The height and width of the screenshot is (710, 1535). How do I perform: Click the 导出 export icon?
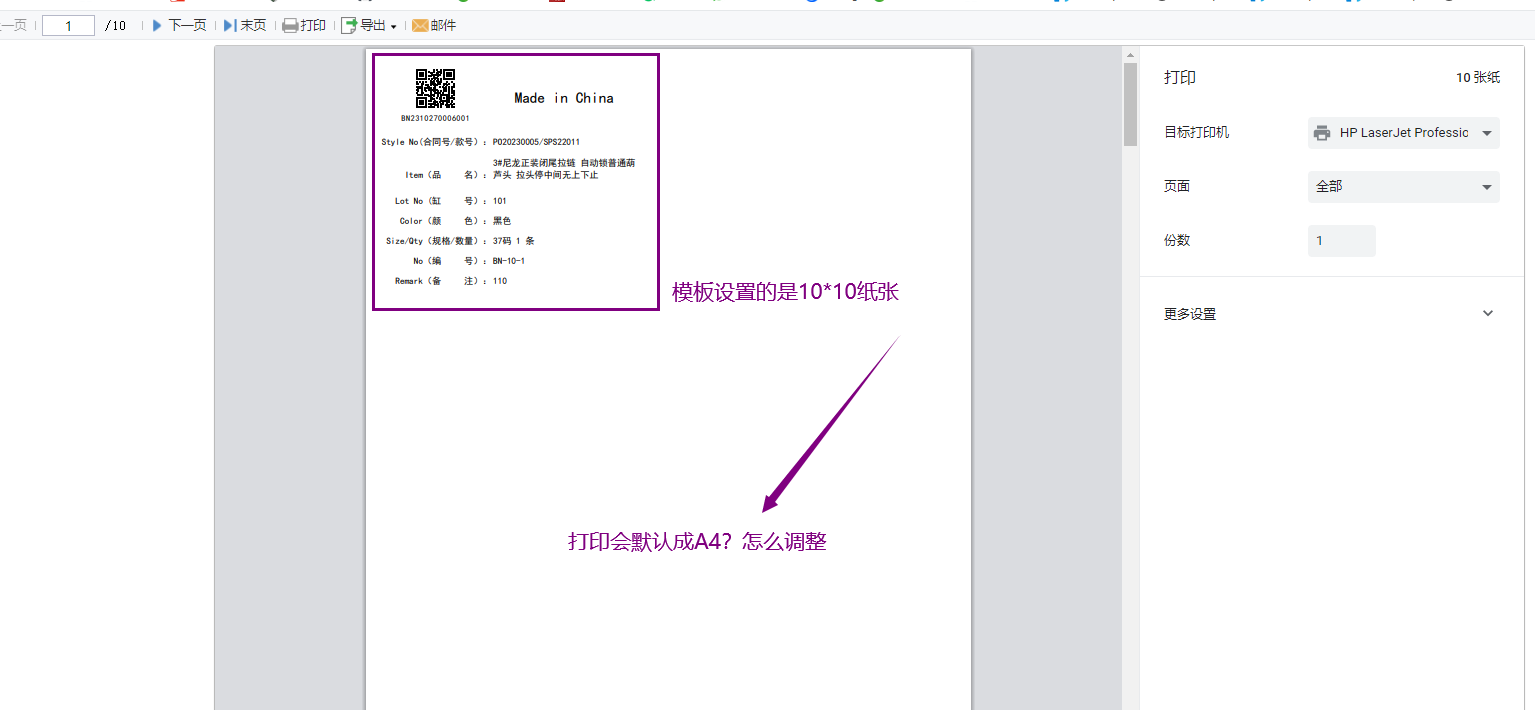tap(349, 26)
